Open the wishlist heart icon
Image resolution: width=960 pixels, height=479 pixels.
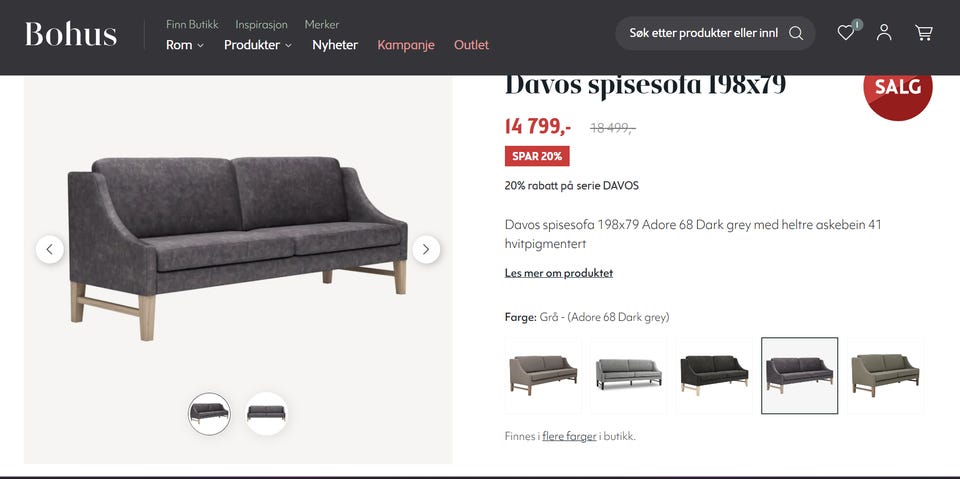846,33
